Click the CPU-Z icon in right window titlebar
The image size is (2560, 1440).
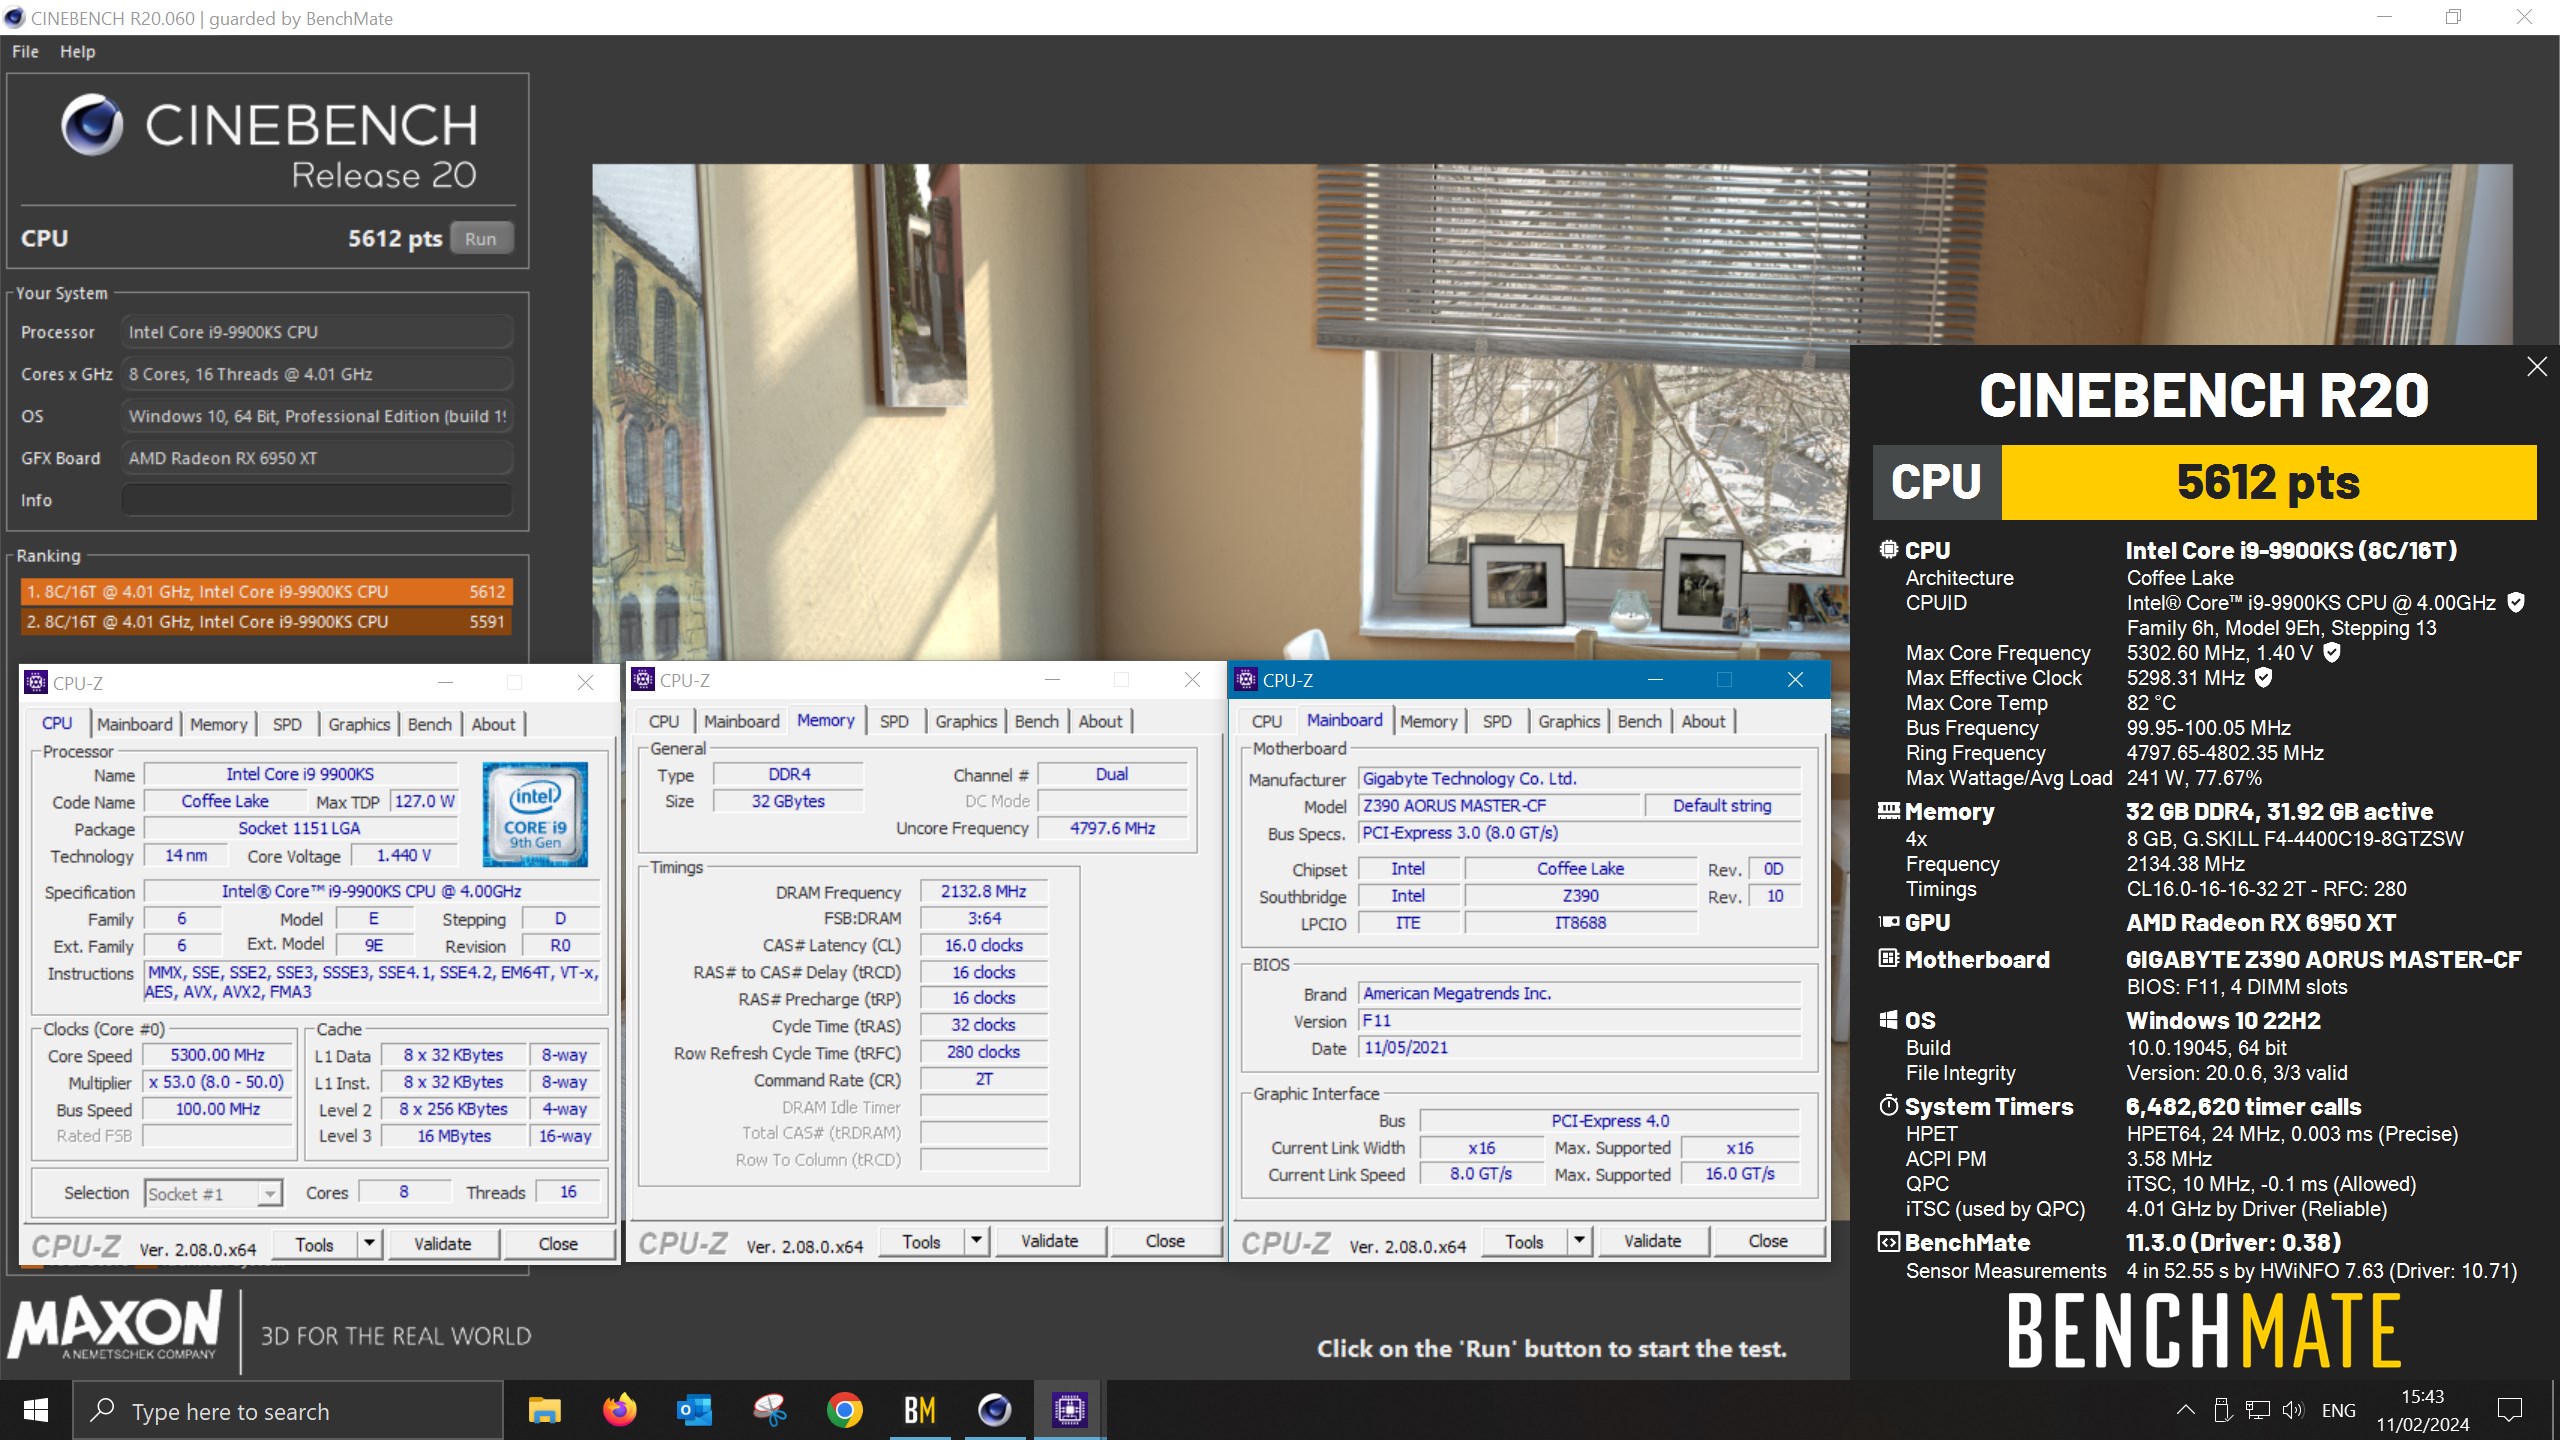(x=1245, y=679)
